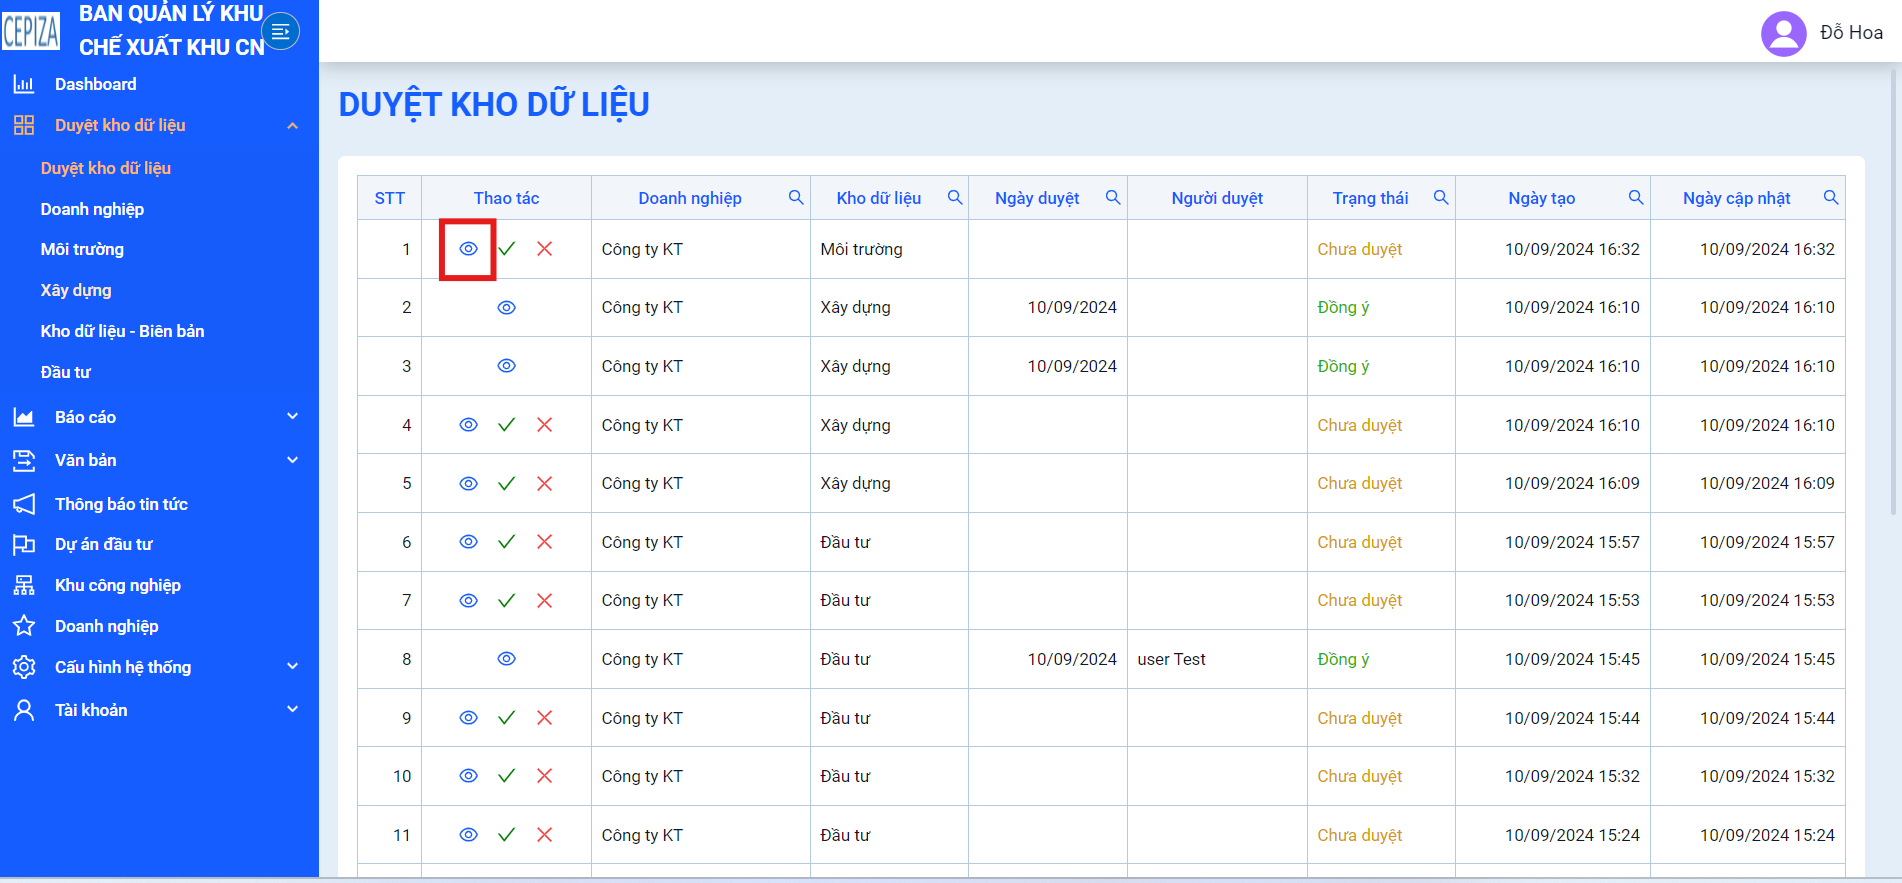Search in Kho dữ liệu column

[x=955, y=197]
